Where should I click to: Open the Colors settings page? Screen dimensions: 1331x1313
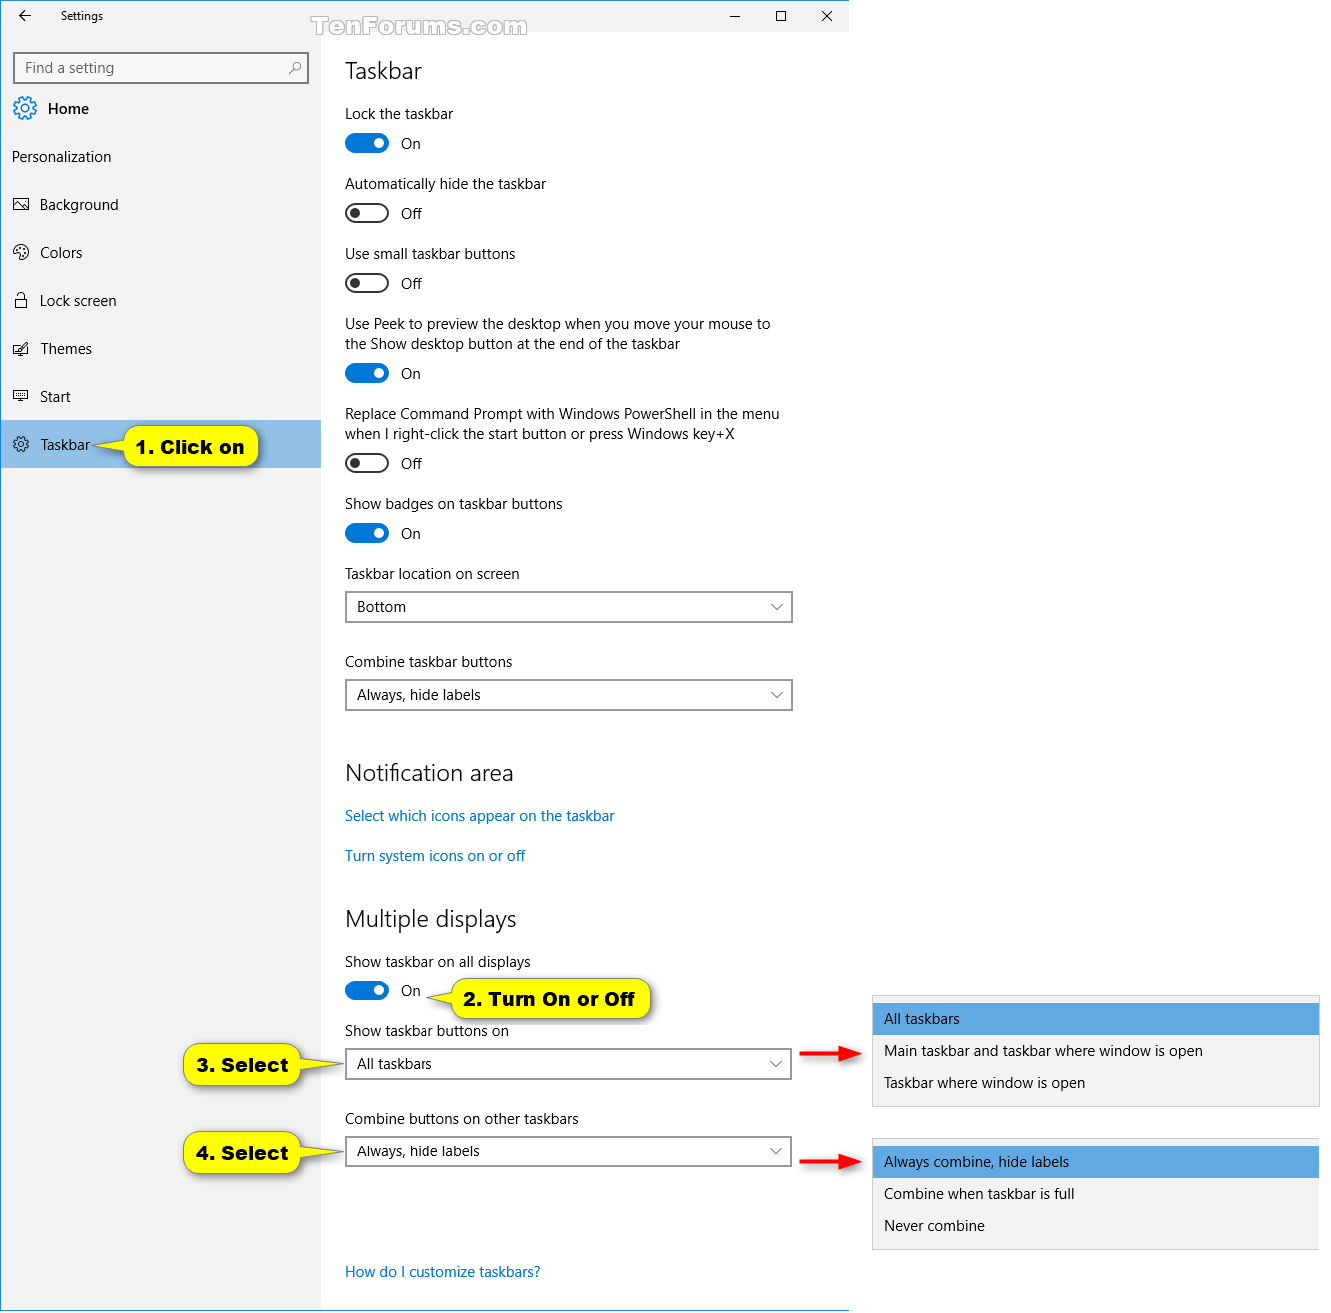[61, 252]
